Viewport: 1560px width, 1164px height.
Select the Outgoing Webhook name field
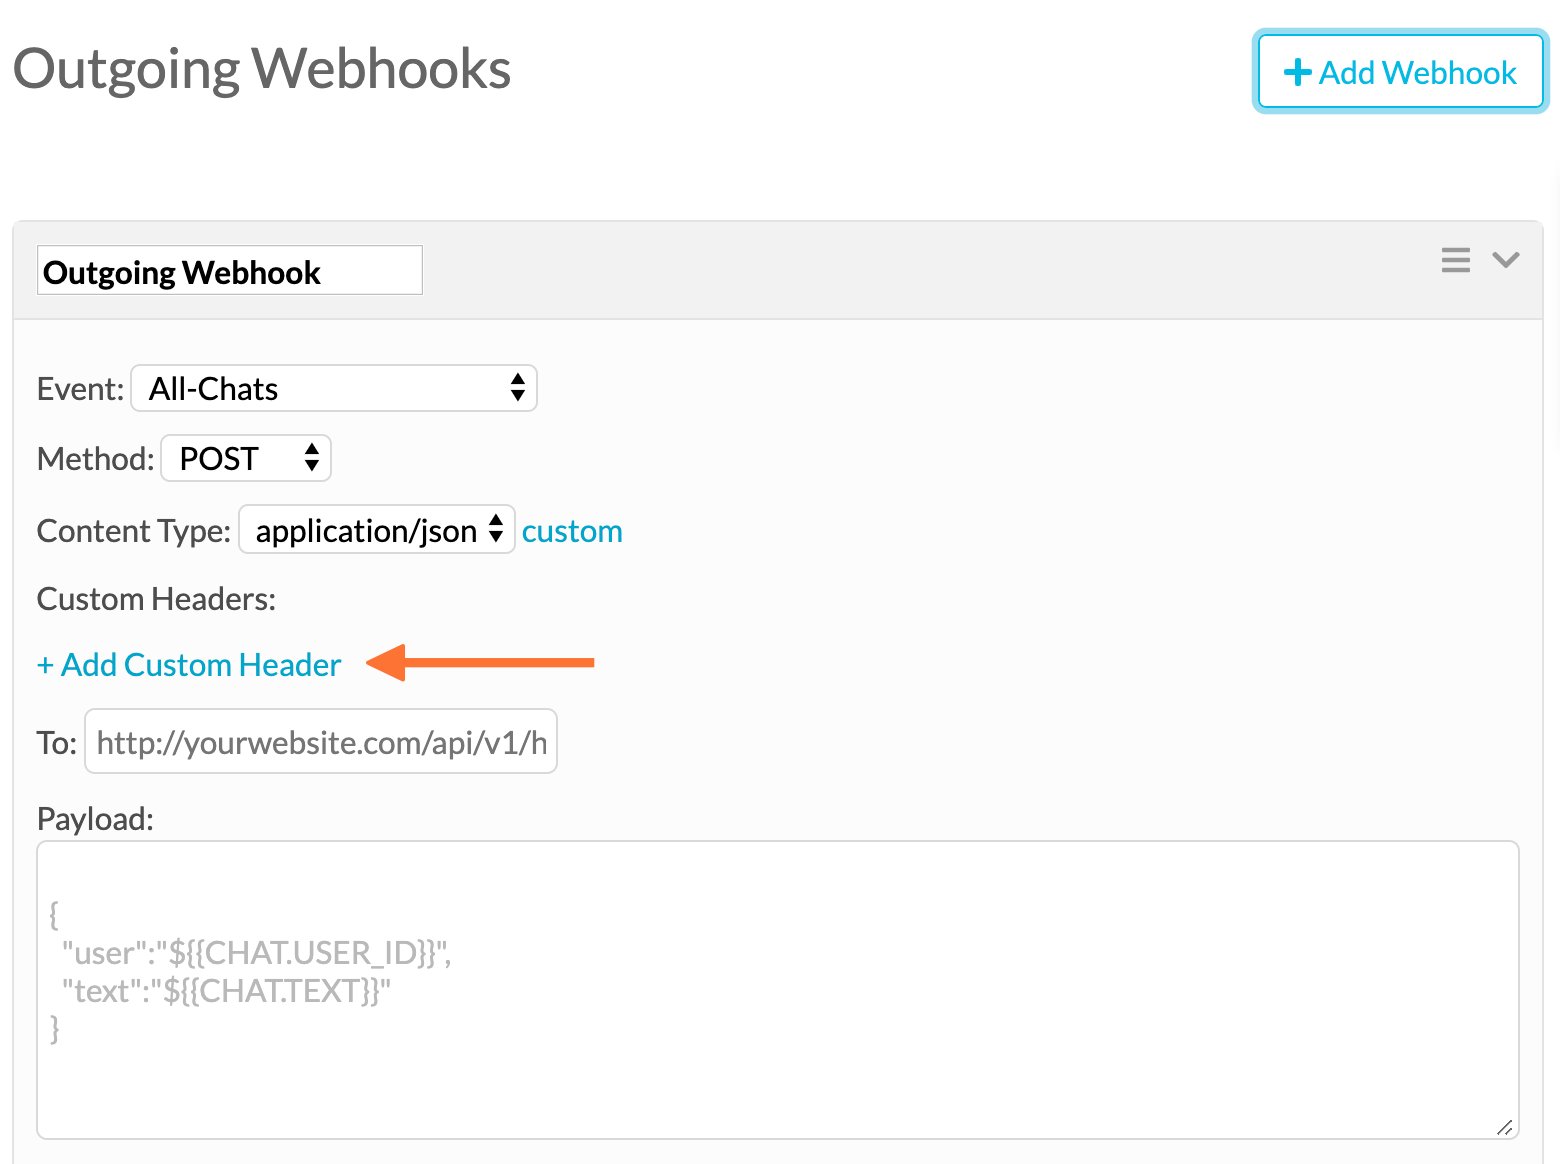click(229, 270)
